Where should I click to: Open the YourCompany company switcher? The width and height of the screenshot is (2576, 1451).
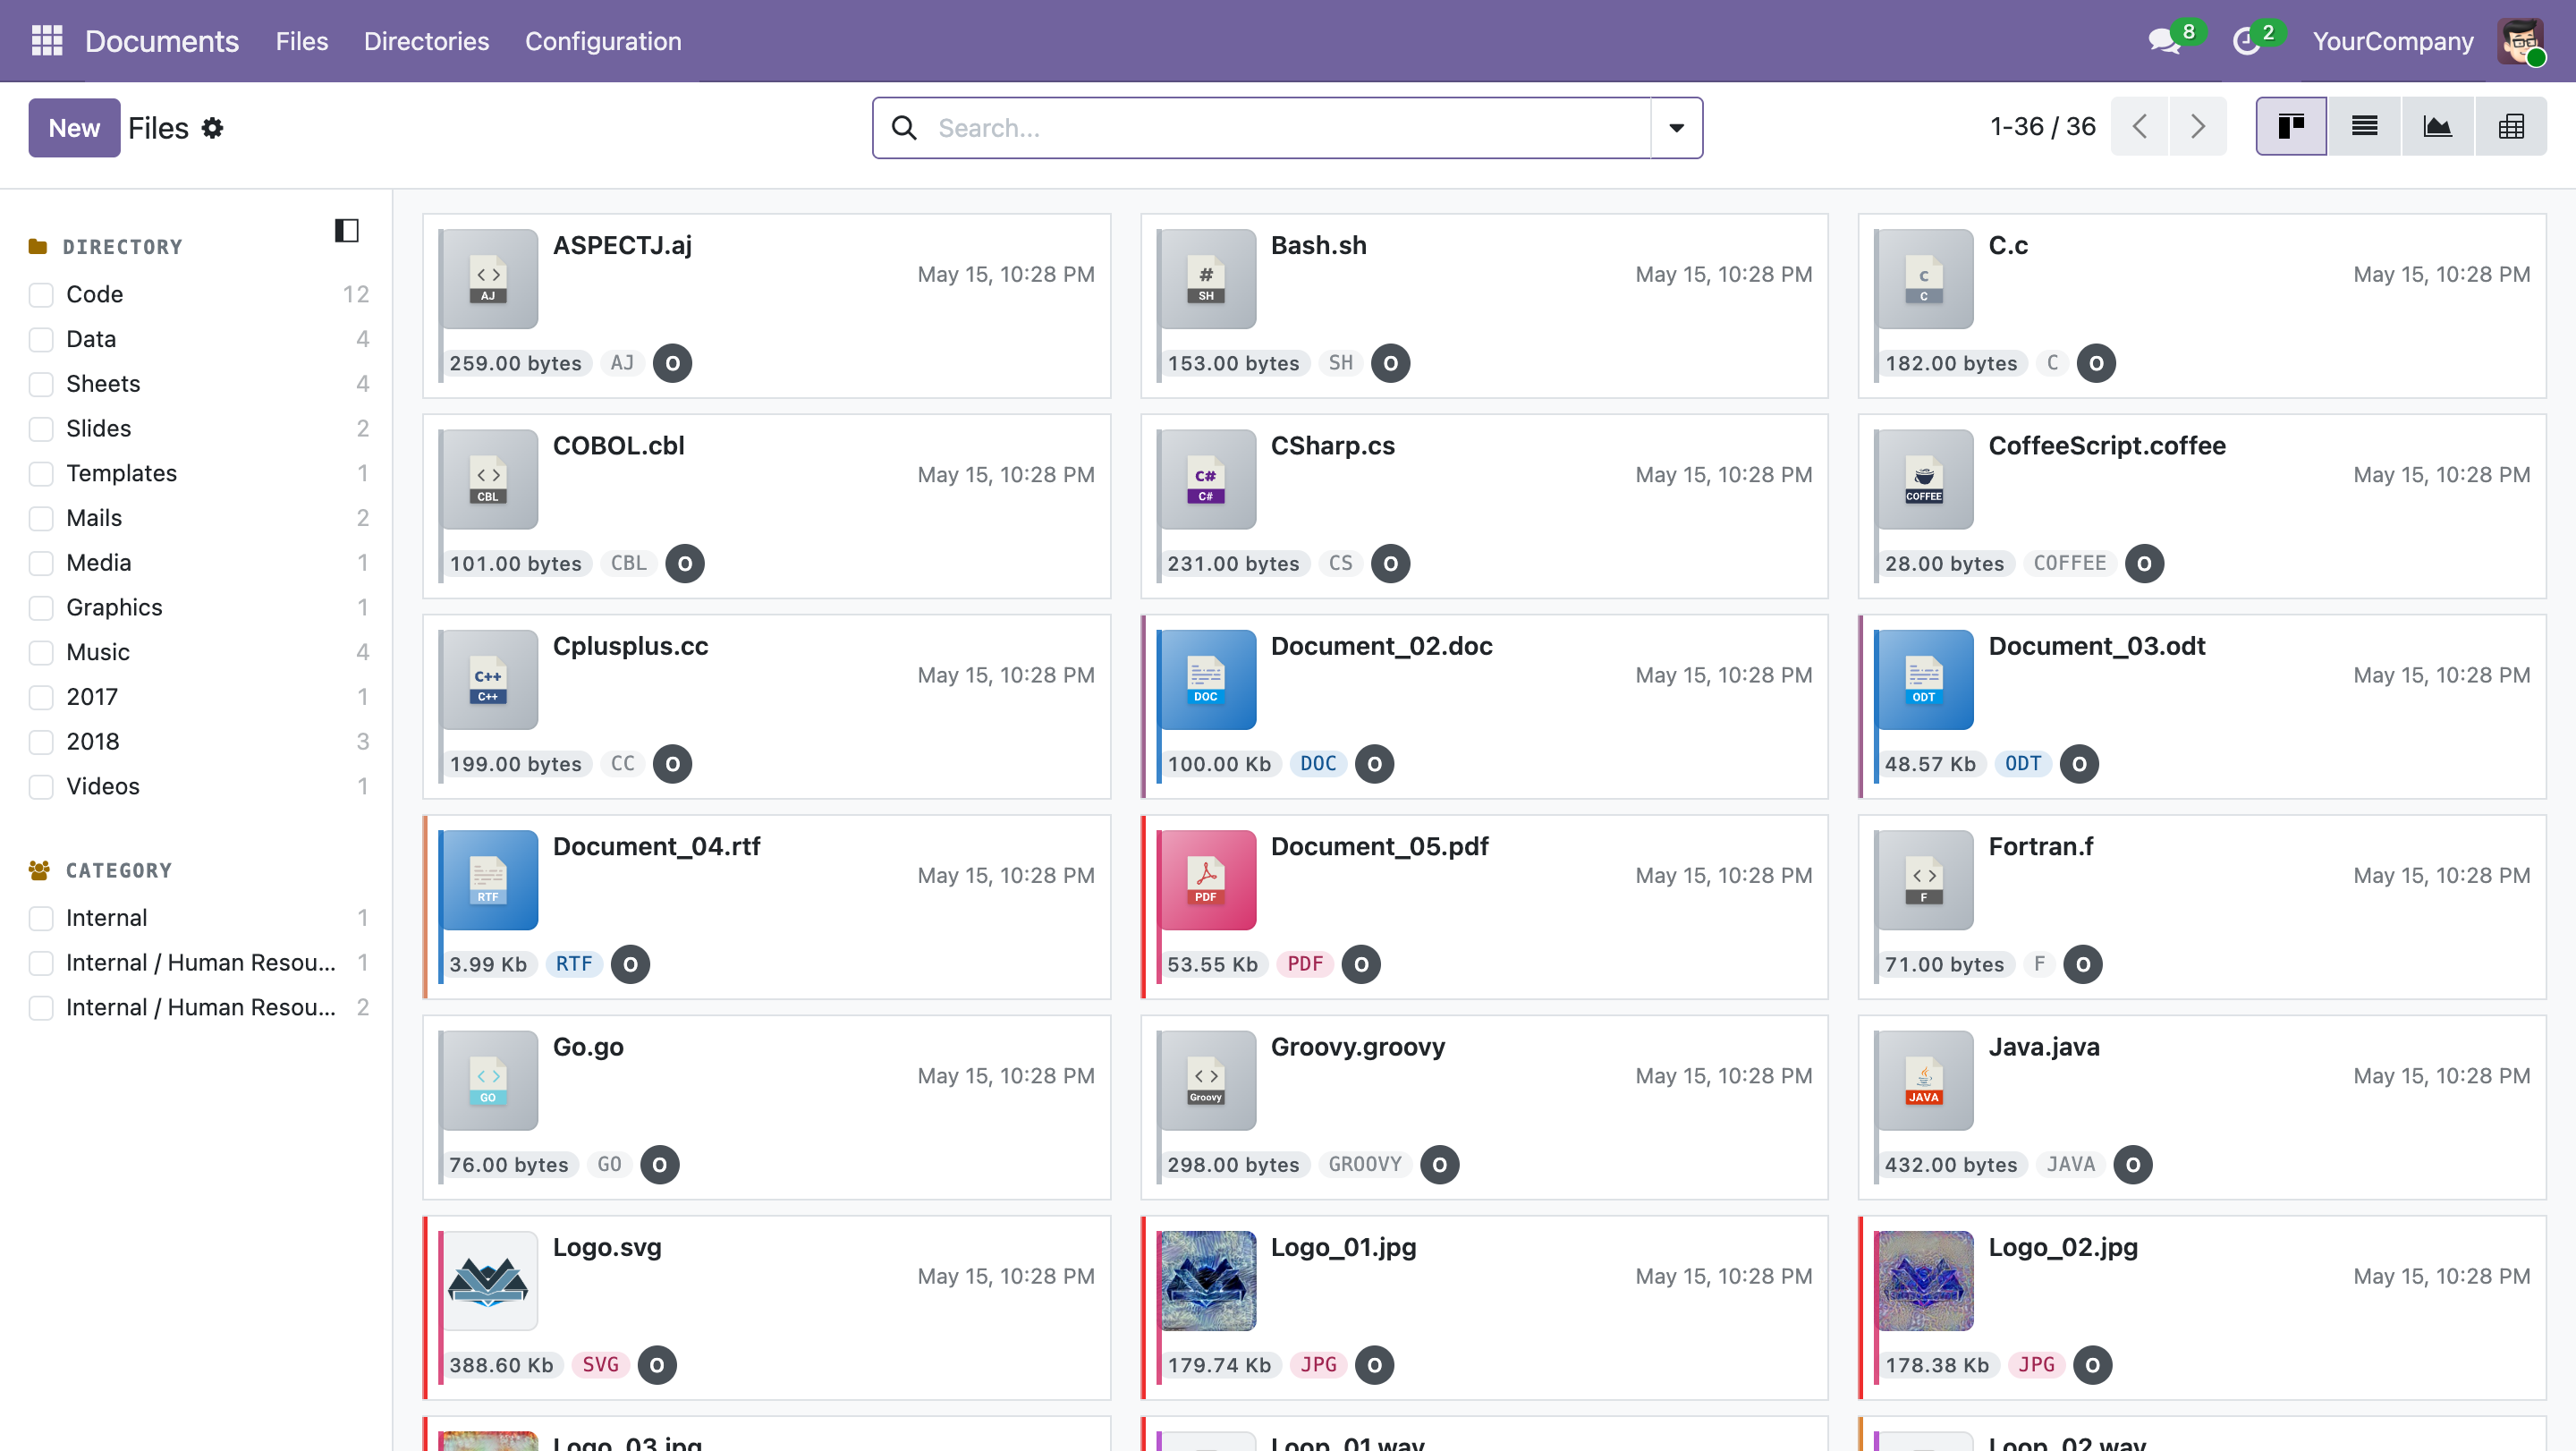point(2392,41)
